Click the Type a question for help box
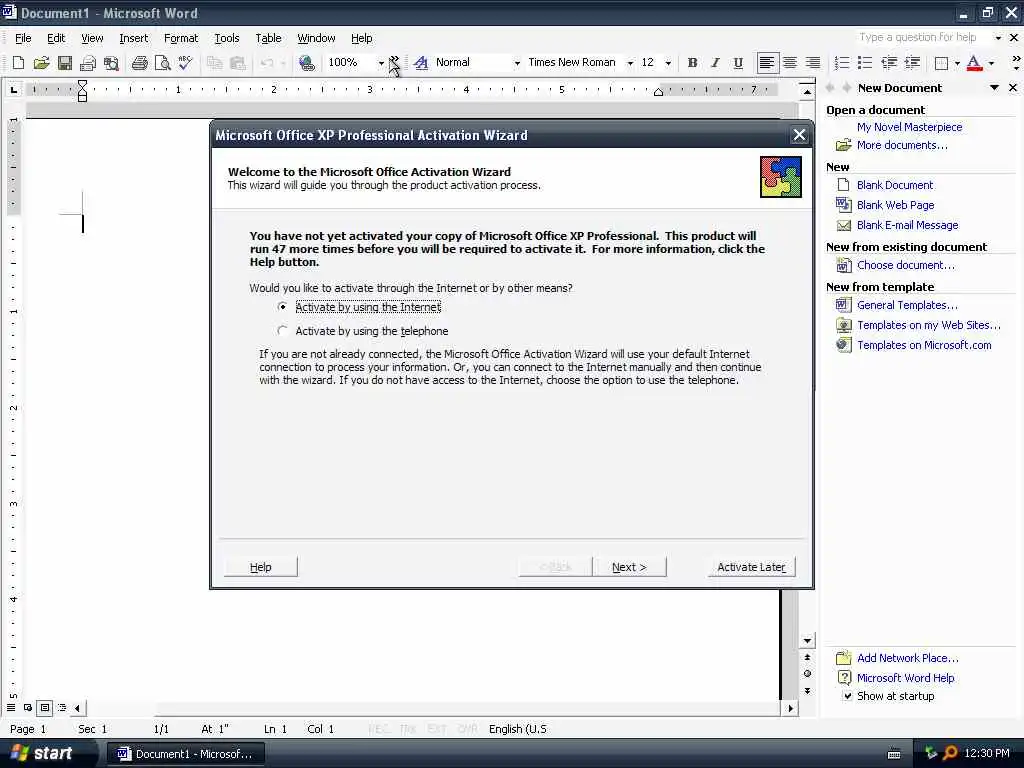1024x768 pixels. [925, 37]
